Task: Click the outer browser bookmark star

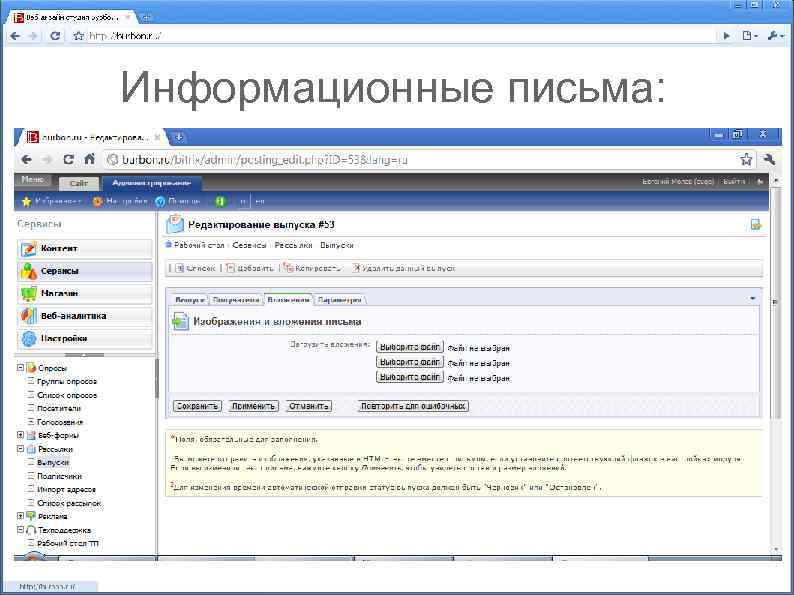Action: pyautogui.click(x=78, y=36)
